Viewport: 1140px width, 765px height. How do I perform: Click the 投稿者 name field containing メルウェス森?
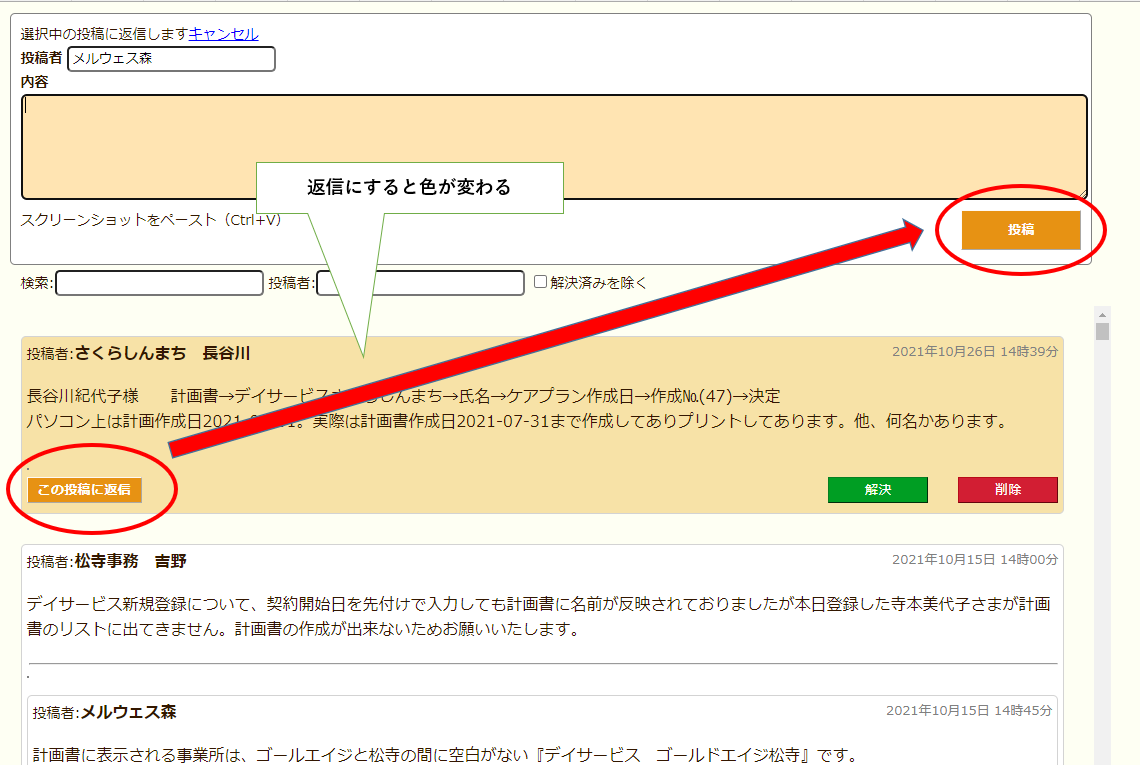[171, 59]
